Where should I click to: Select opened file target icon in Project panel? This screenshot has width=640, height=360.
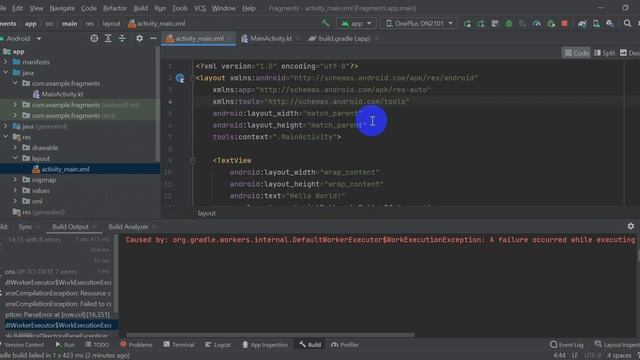tap(94, 38)
